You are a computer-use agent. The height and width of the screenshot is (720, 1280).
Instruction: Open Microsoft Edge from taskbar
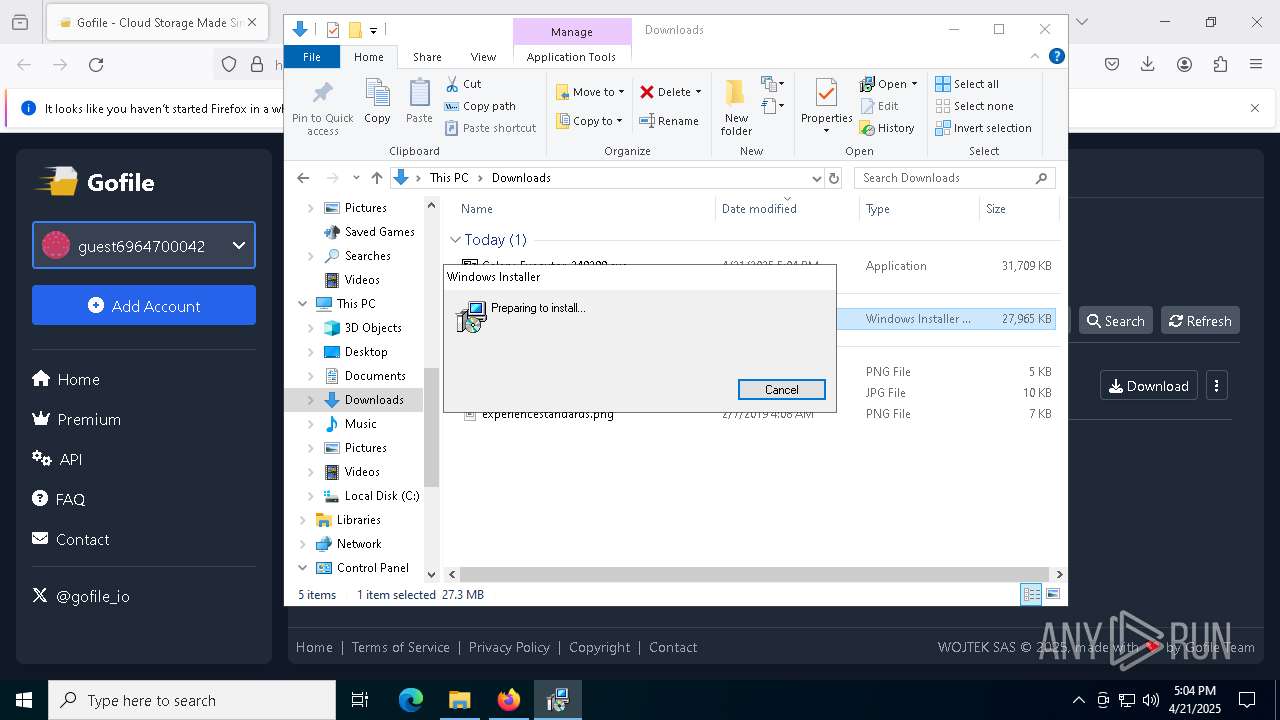(x=411, y=700)
